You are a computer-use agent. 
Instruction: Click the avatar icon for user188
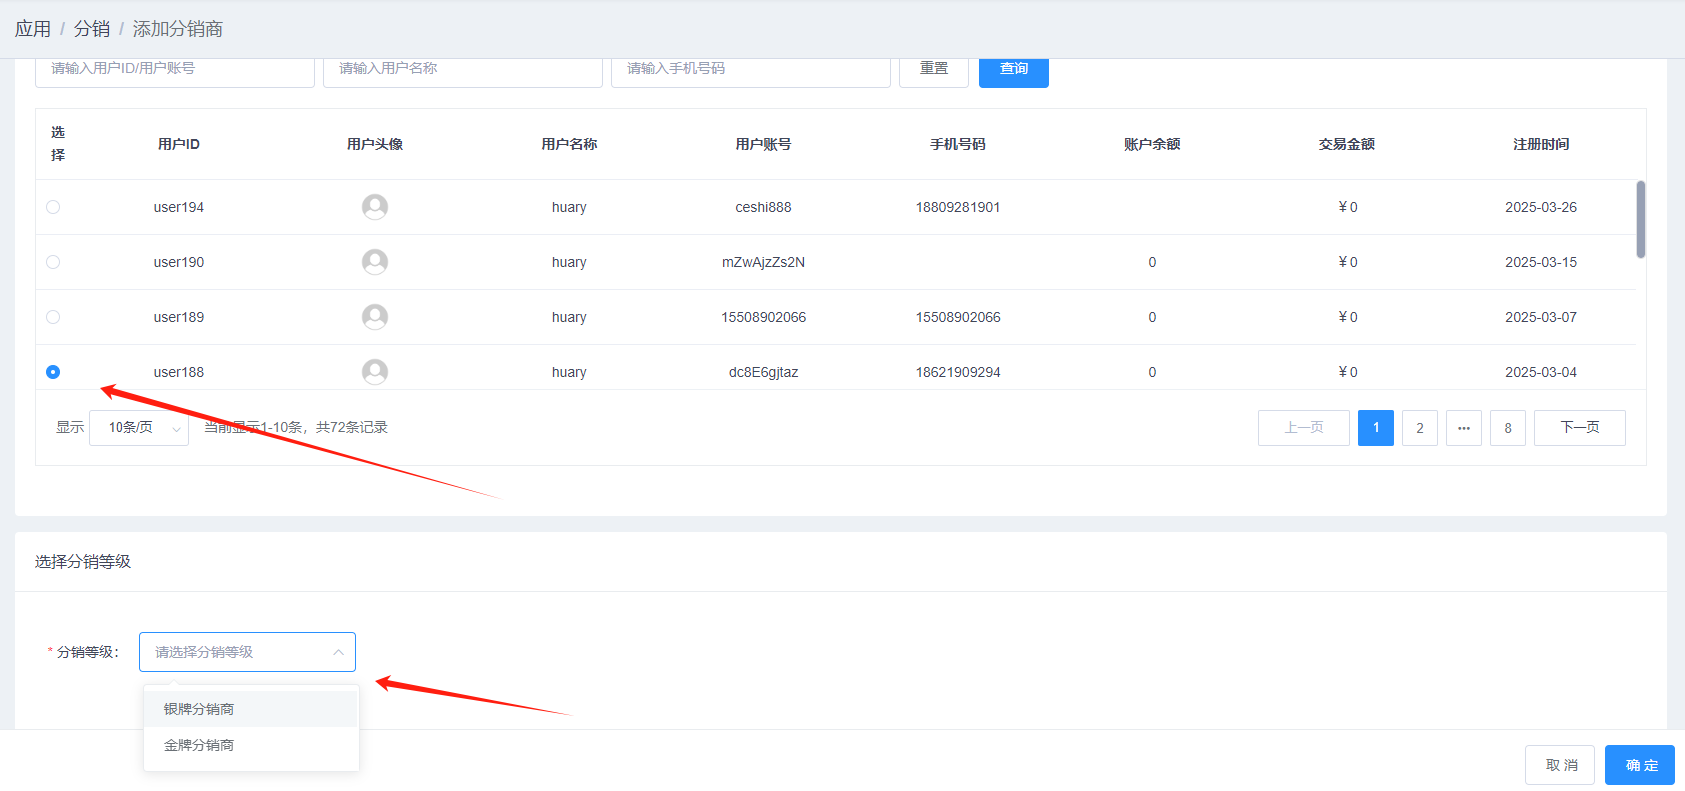coord(375,372)
